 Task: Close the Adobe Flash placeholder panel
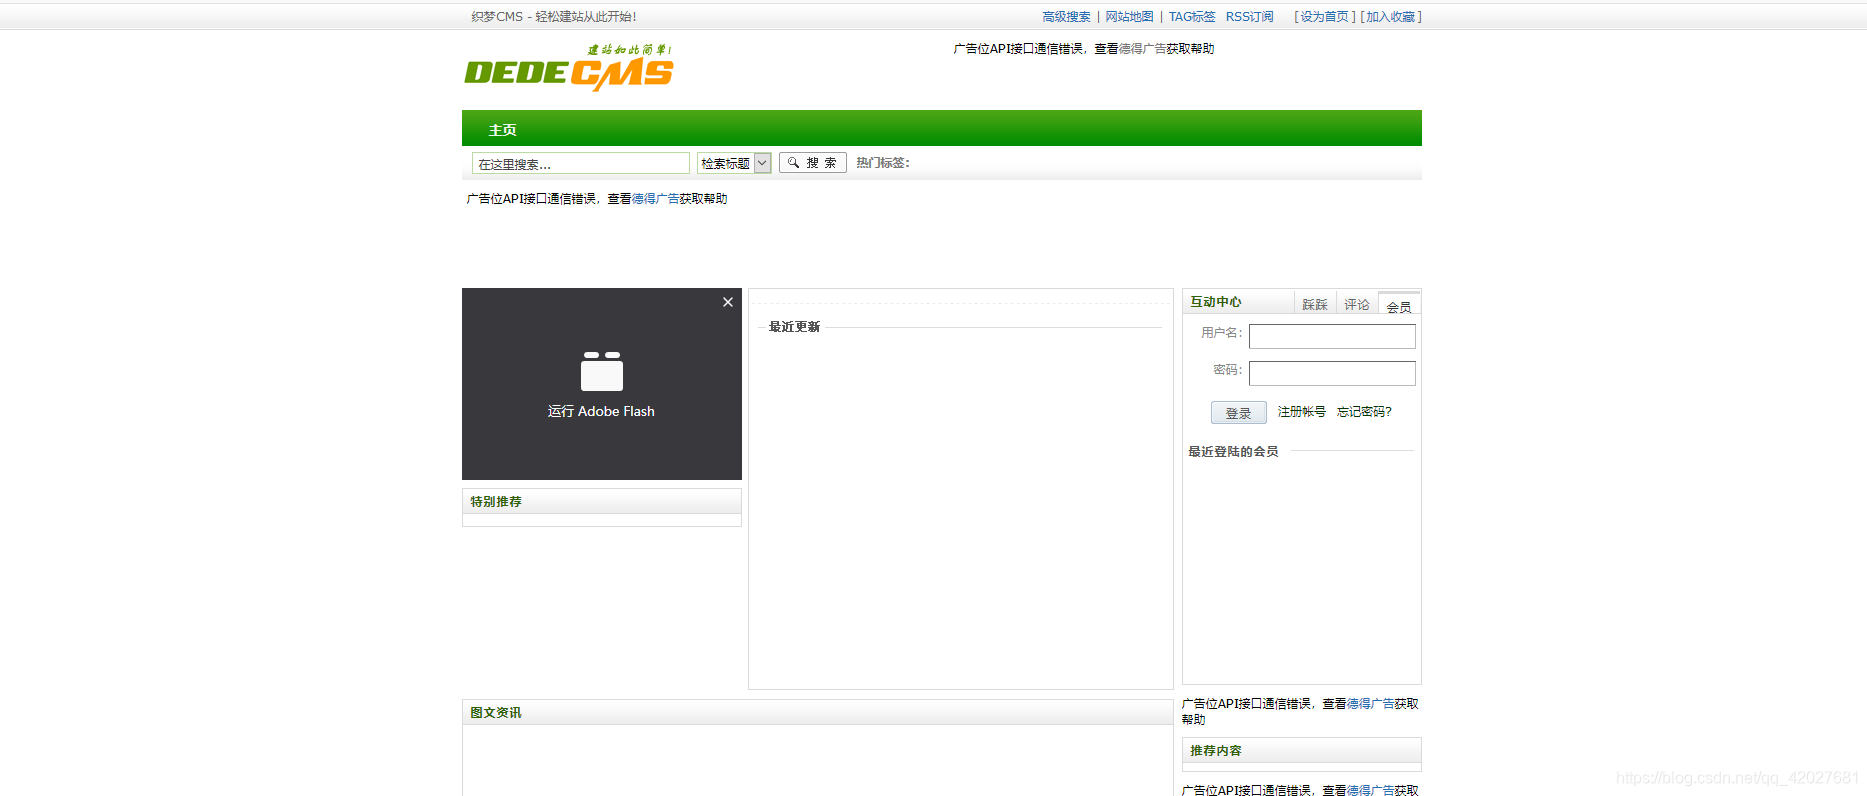[x=728, y=302]
